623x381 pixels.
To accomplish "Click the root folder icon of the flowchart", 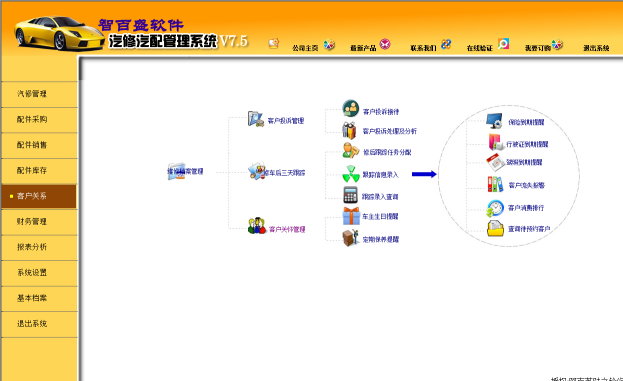I will [x=176, y=171].
